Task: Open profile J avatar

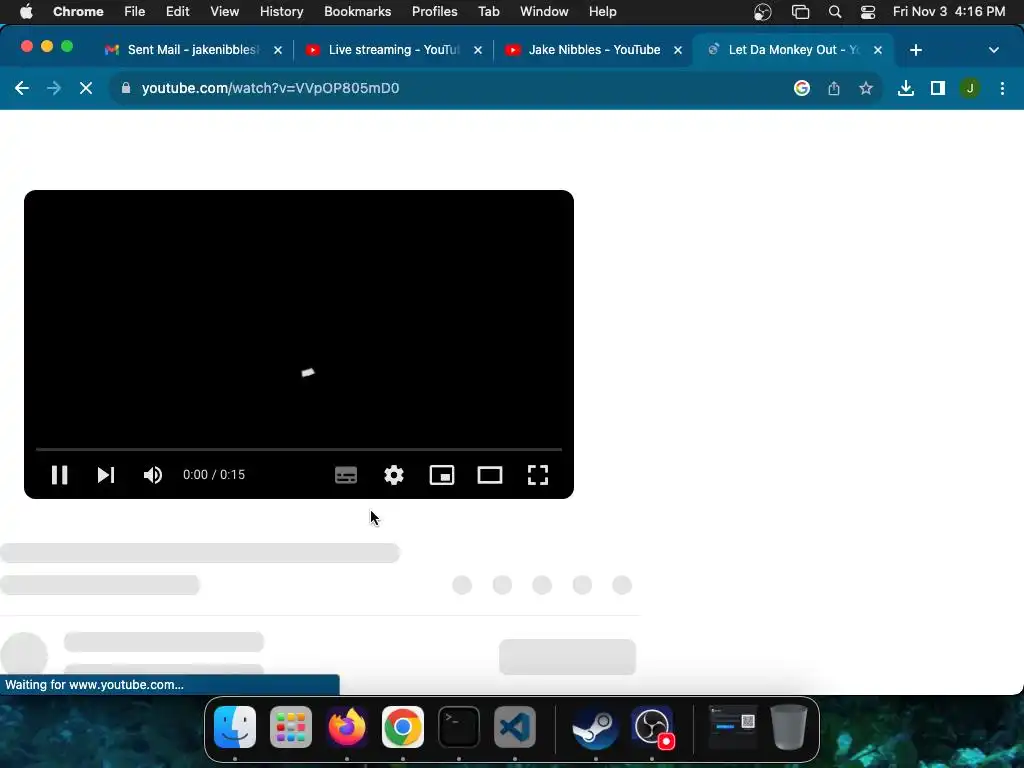Action: [x=970, y=88]
